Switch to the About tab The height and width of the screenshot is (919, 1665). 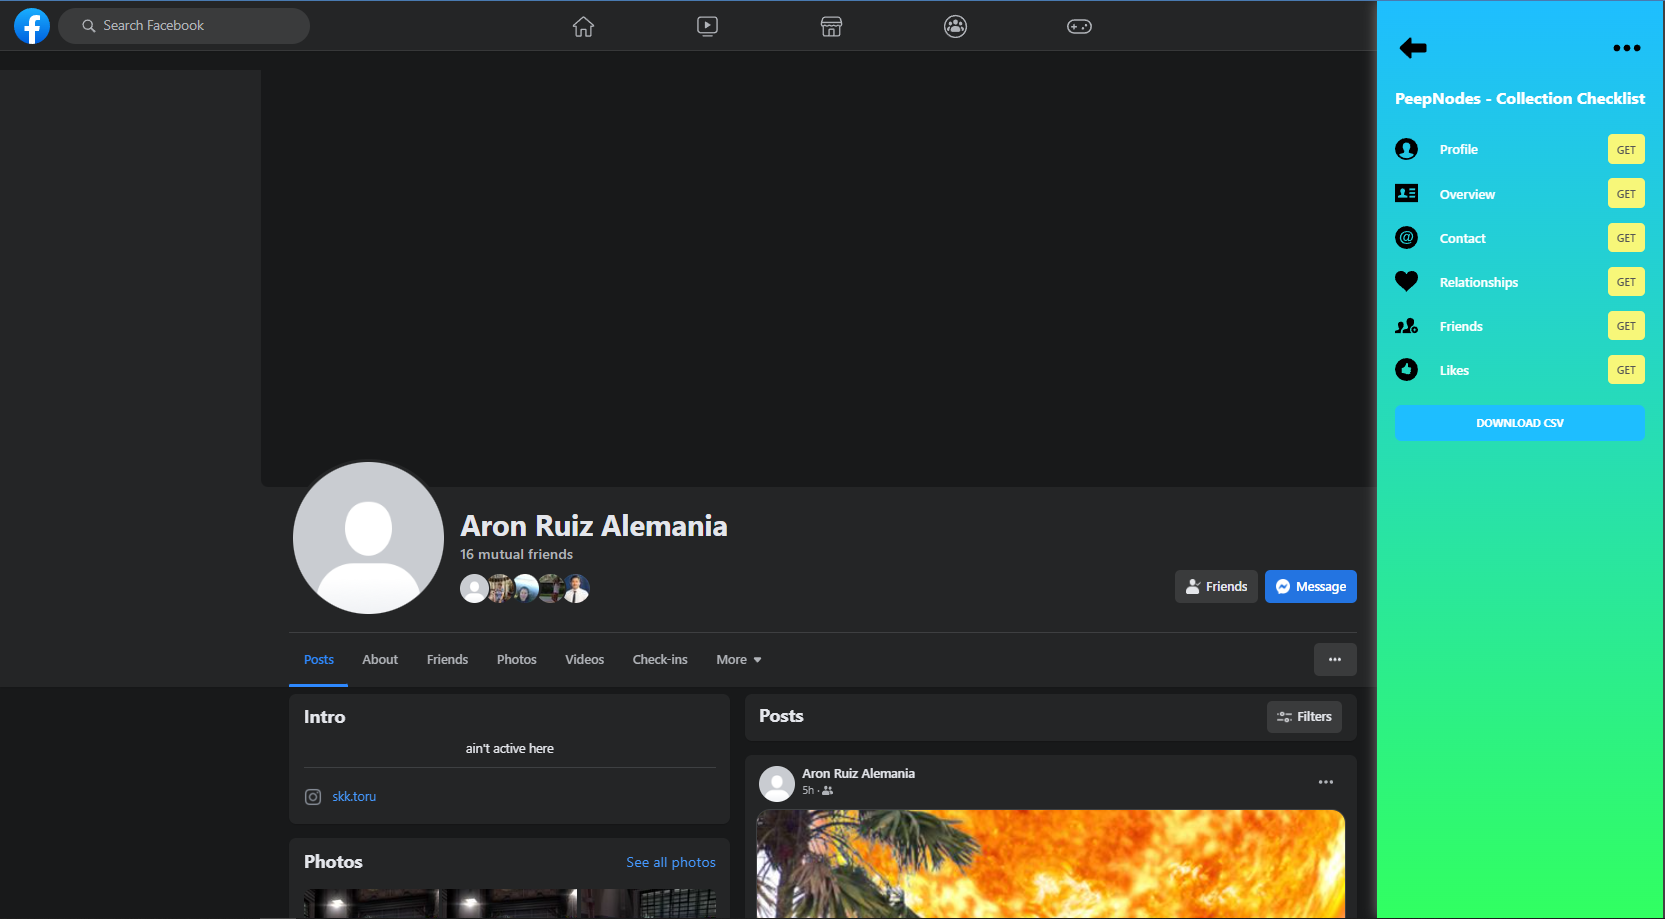click(x=380, y=660)
